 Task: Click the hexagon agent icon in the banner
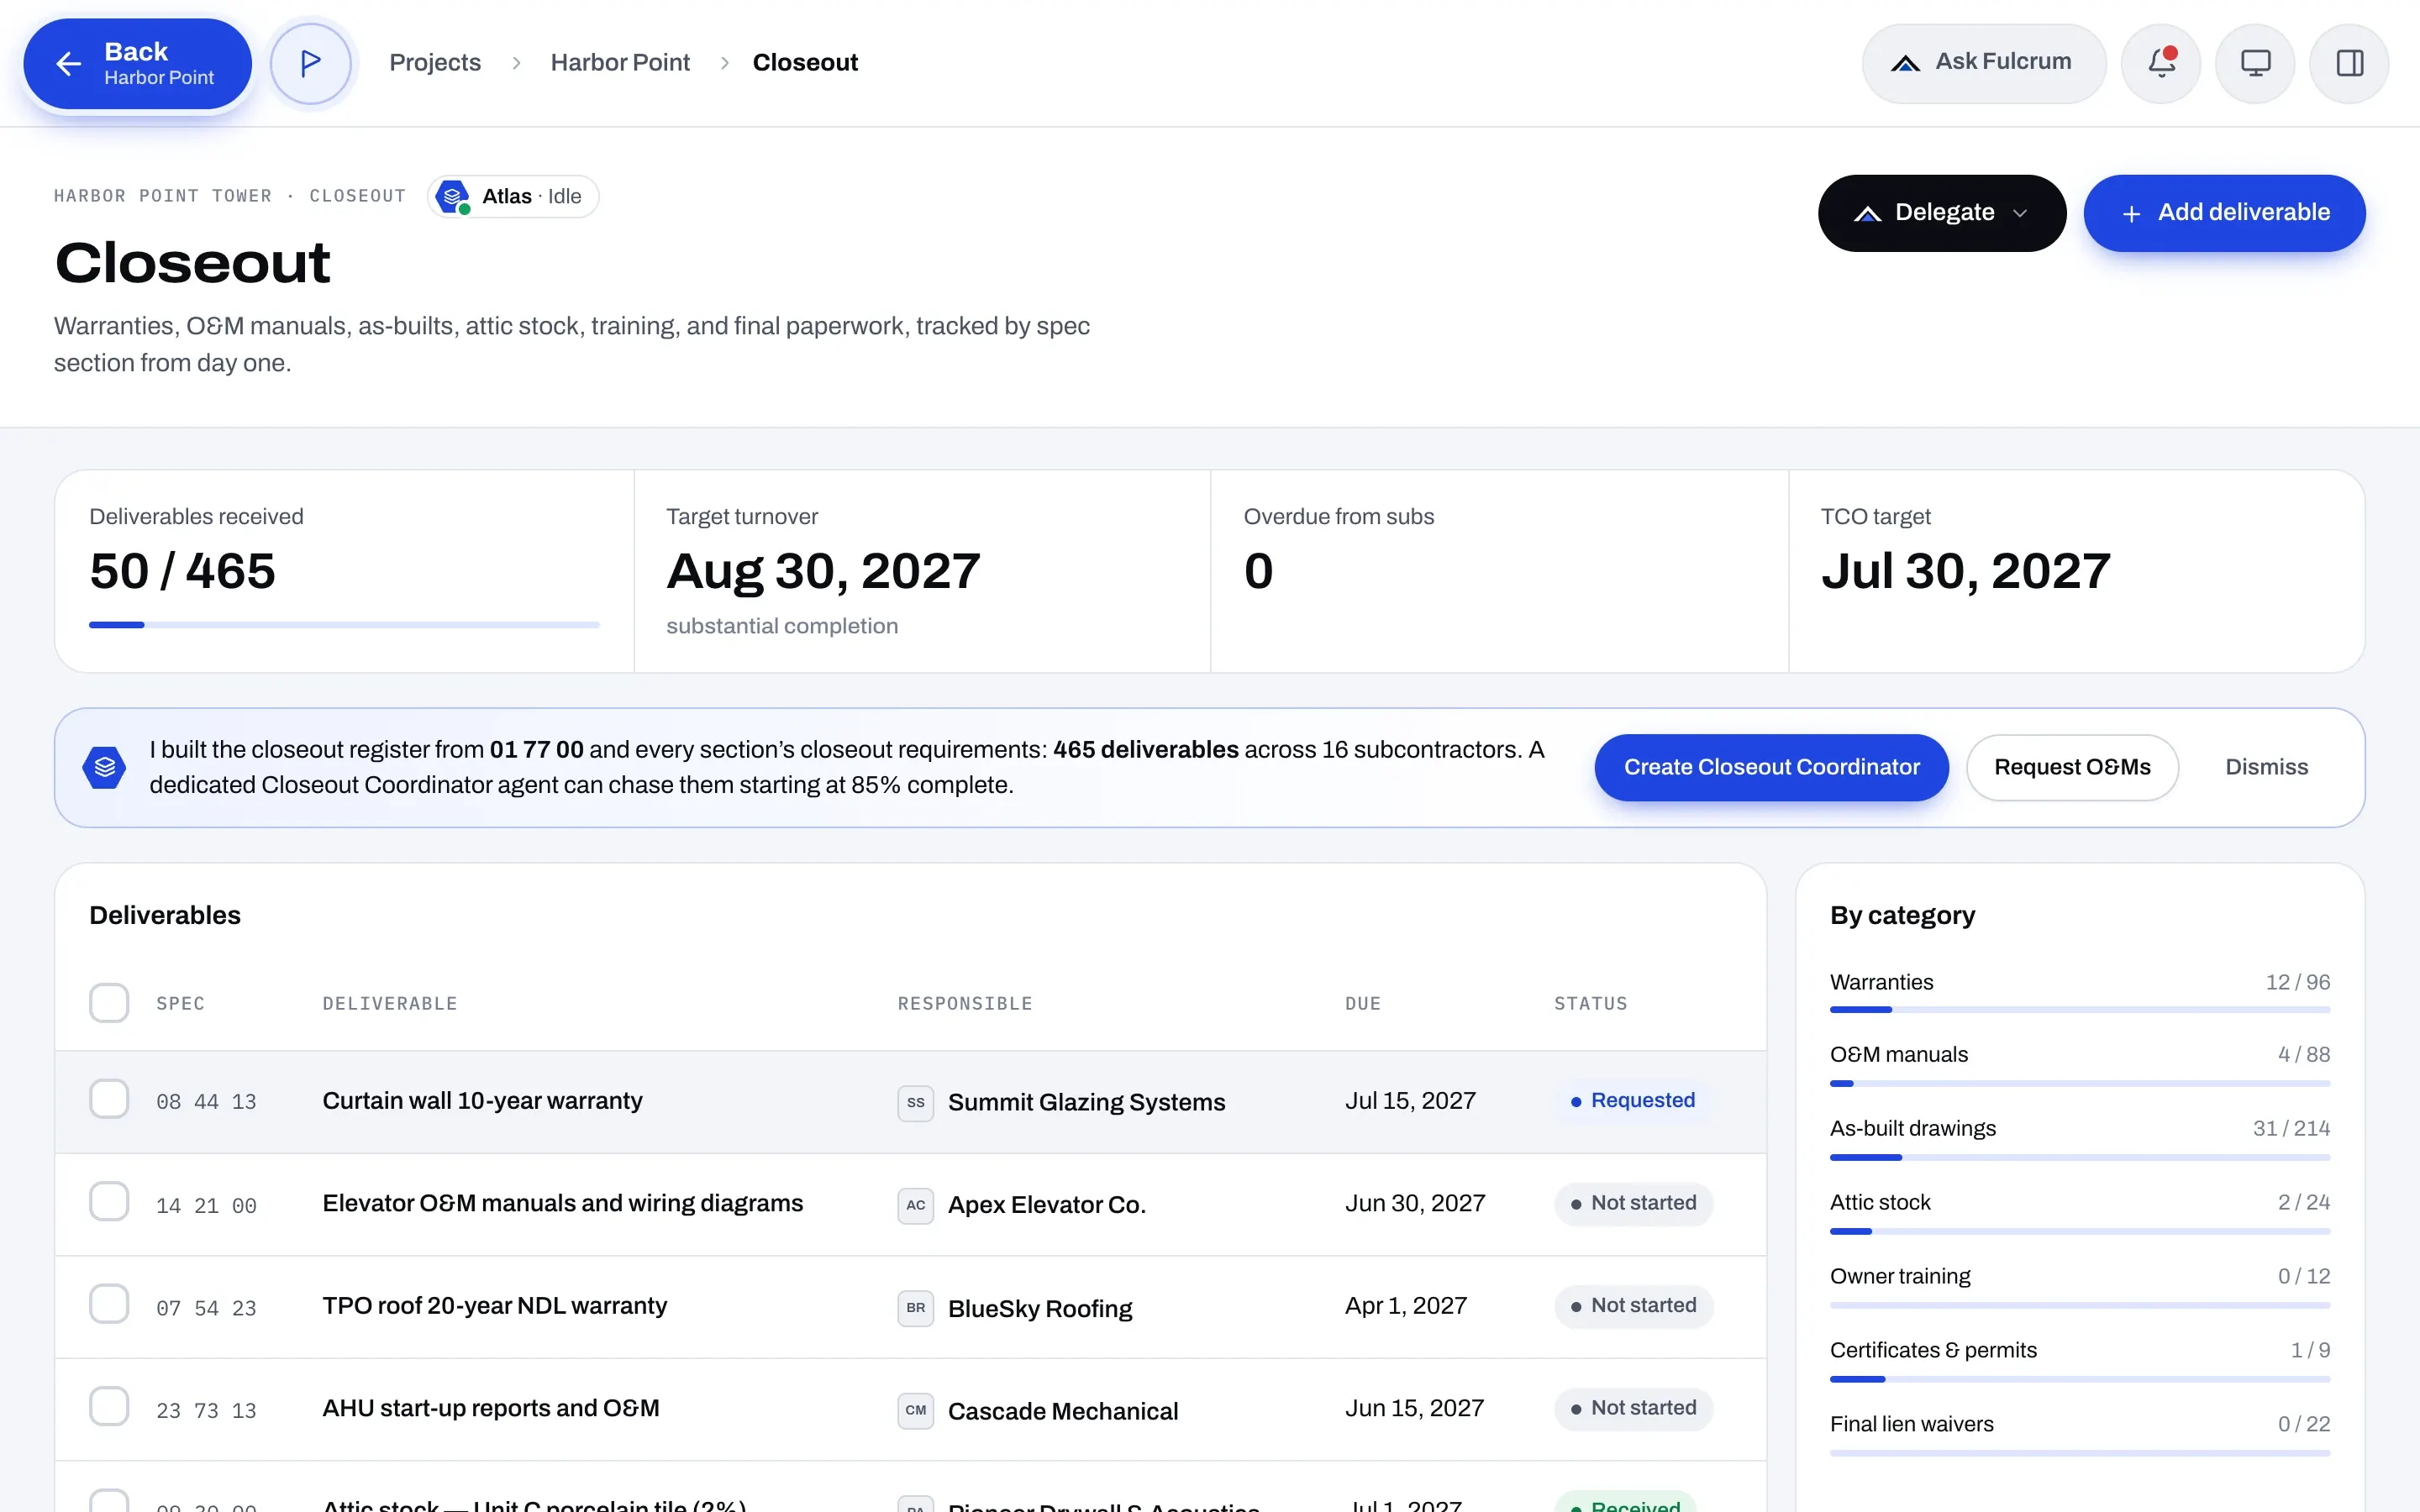[104, 767]
